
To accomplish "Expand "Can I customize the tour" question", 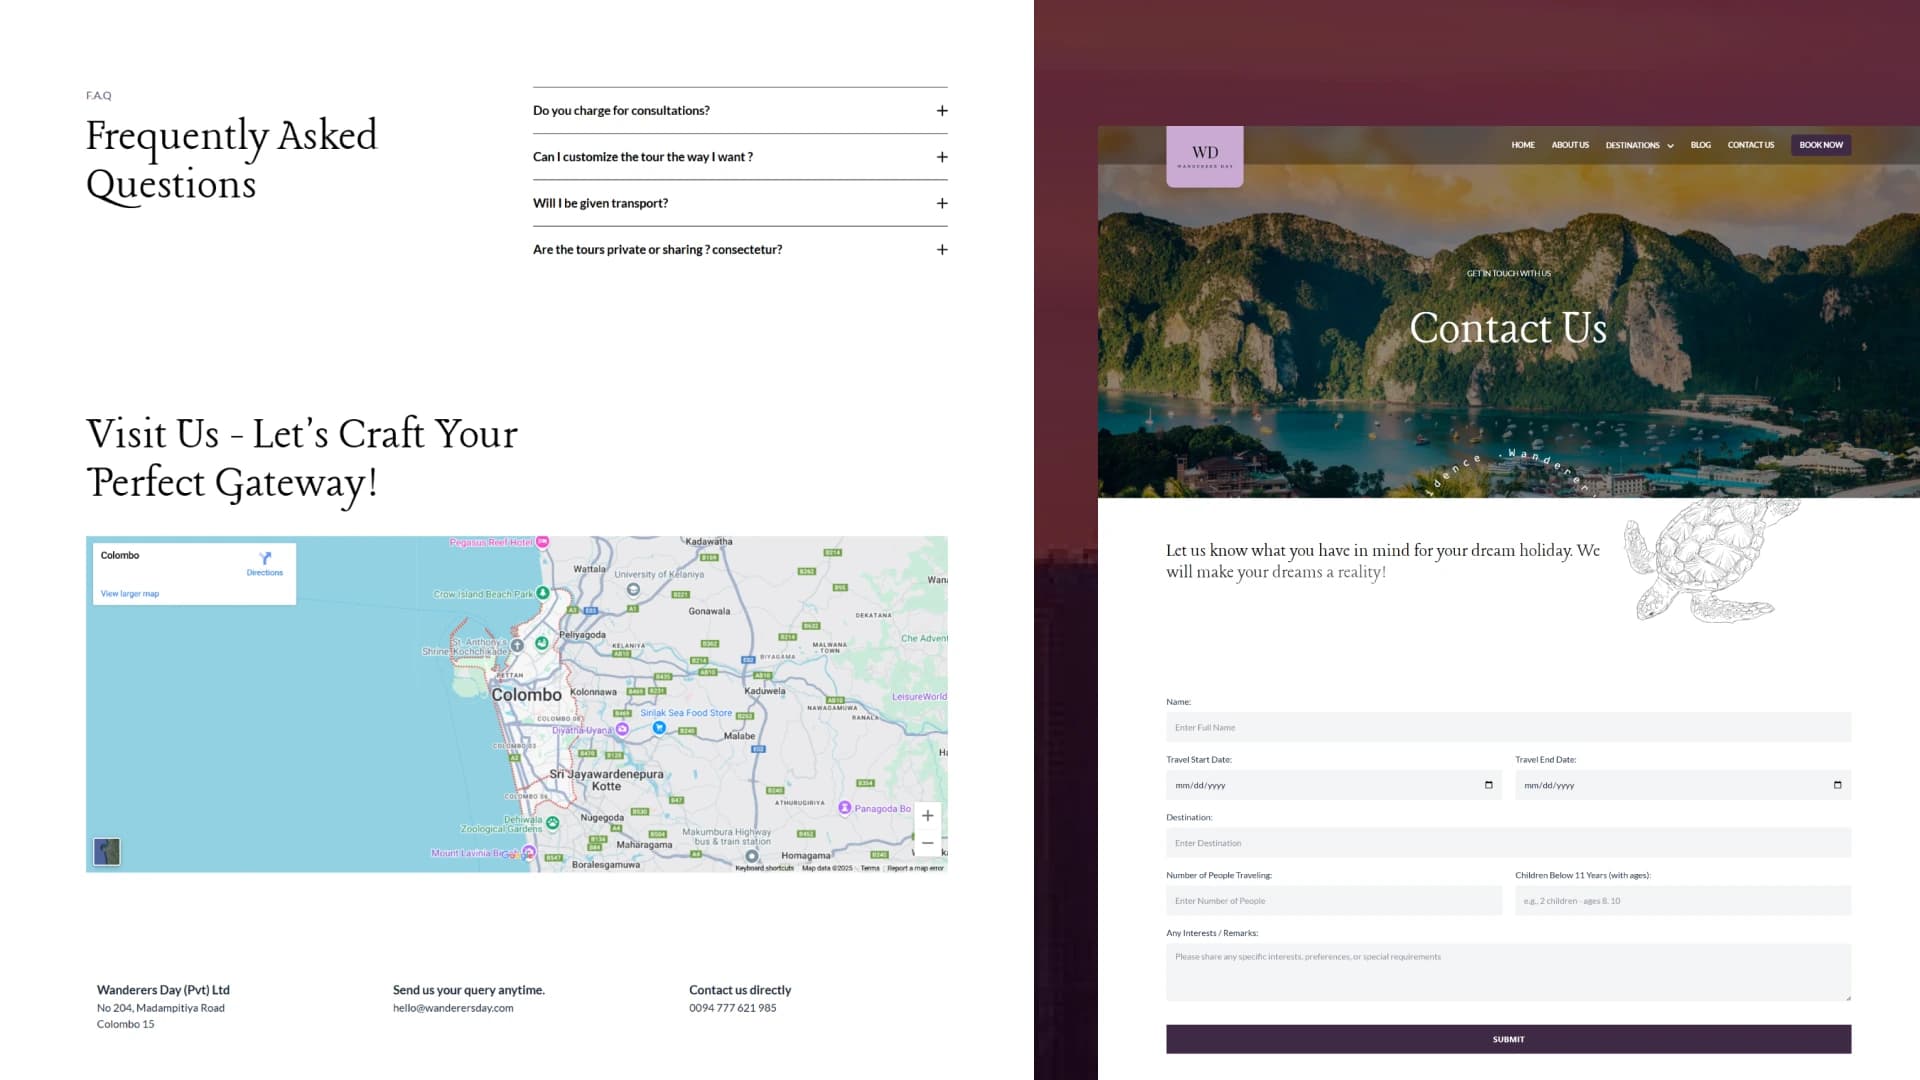I will point(740,157).
